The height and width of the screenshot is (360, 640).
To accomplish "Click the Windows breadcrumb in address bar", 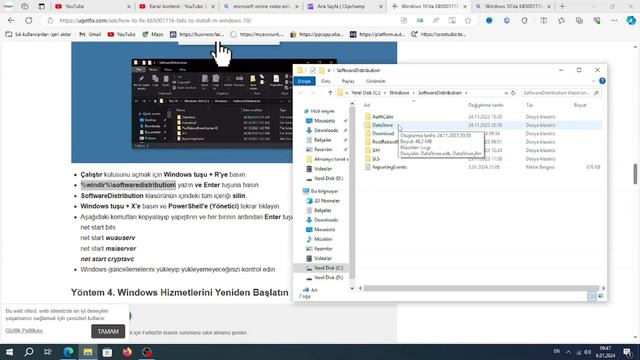I will [399, 93].
